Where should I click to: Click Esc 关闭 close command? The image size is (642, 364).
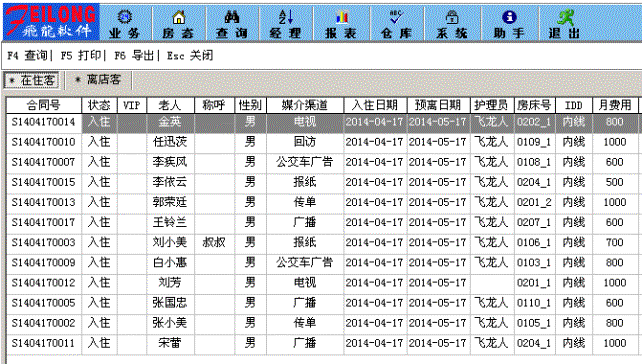coord(190,55)
